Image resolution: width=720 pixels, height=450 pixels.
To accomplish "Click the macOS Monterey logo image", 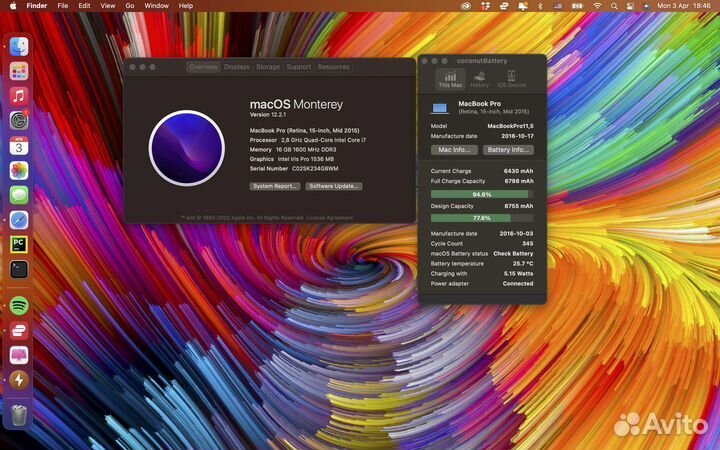I will tap(187, 148).
